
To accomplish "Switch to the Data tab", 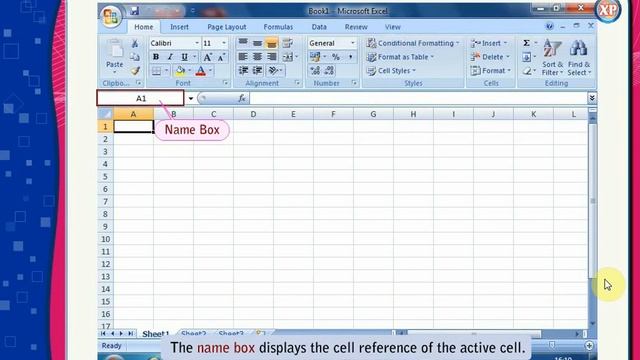I will pyautogui.click(x=319, y=27).
